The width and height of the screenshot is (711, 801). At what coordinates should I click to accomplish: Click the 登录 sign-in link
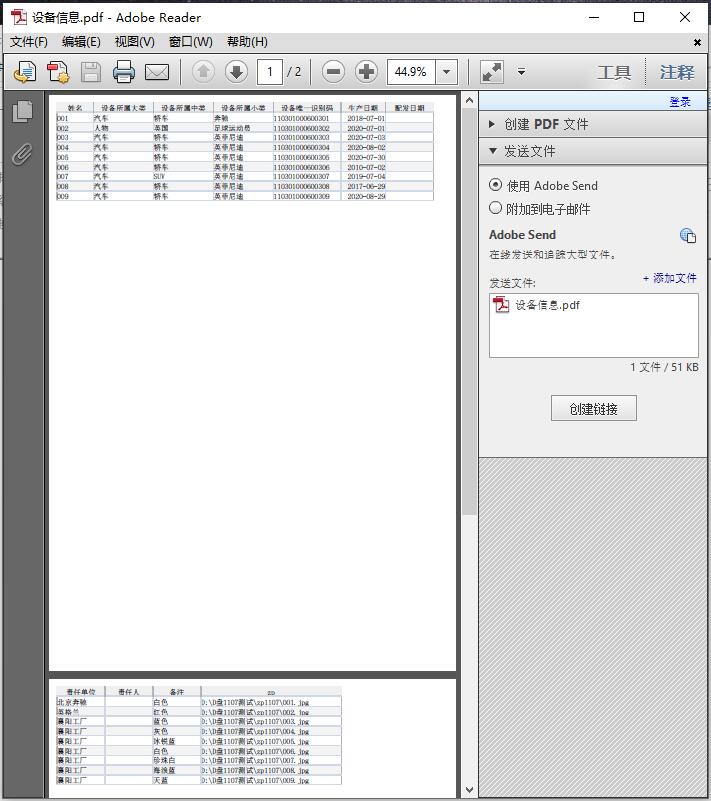point(680,102)
